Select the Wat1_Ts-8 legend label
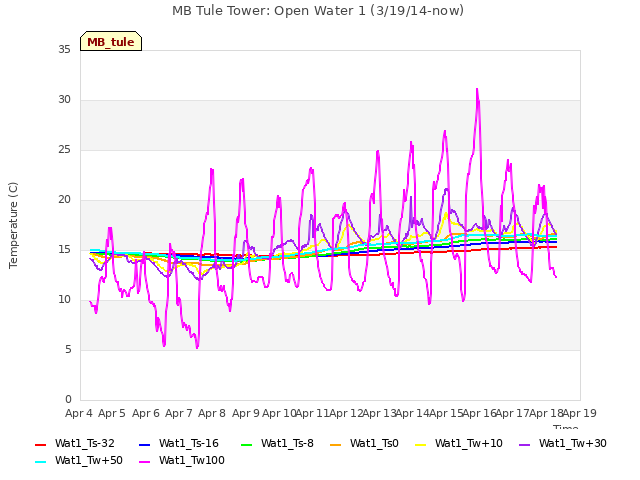 [x=287, y=444]
